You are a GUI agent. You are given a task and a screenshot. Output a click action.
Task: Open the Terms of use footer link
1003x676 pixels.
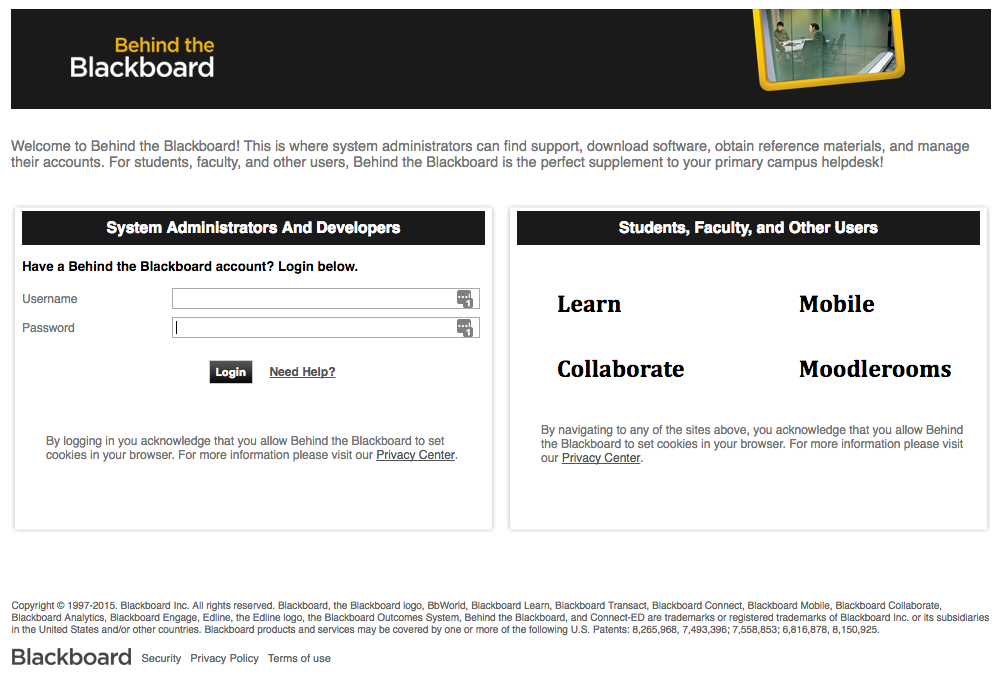pos(299,658)
